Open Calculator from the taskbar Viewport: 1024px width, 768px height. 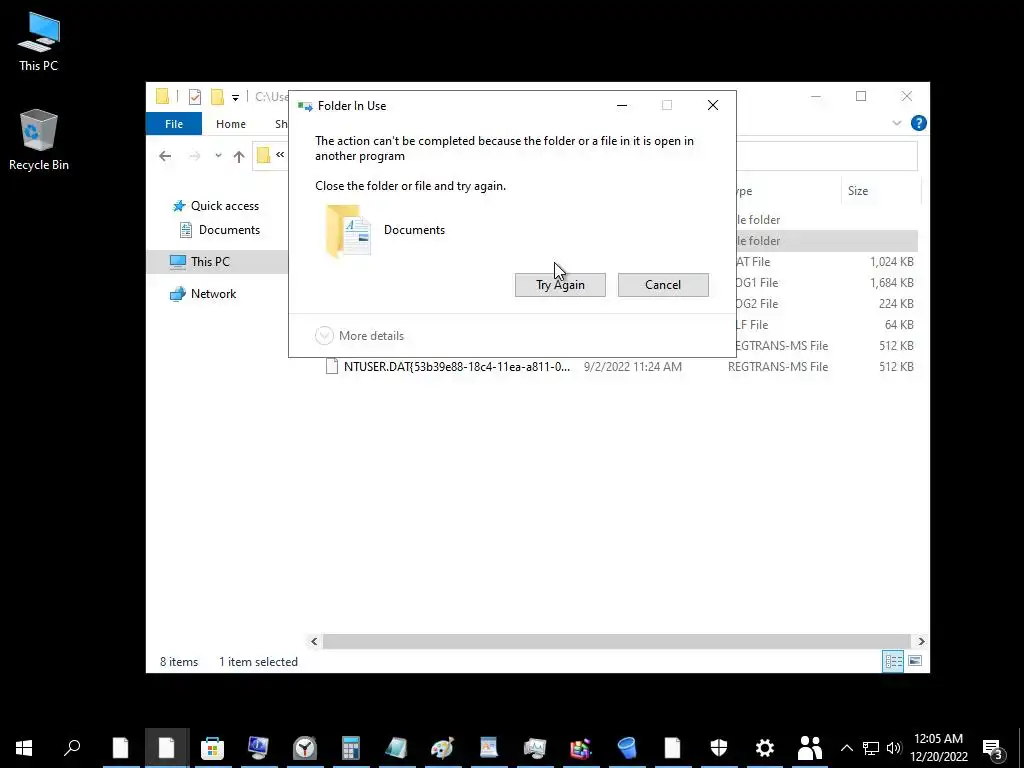click(x=351, y=748)
